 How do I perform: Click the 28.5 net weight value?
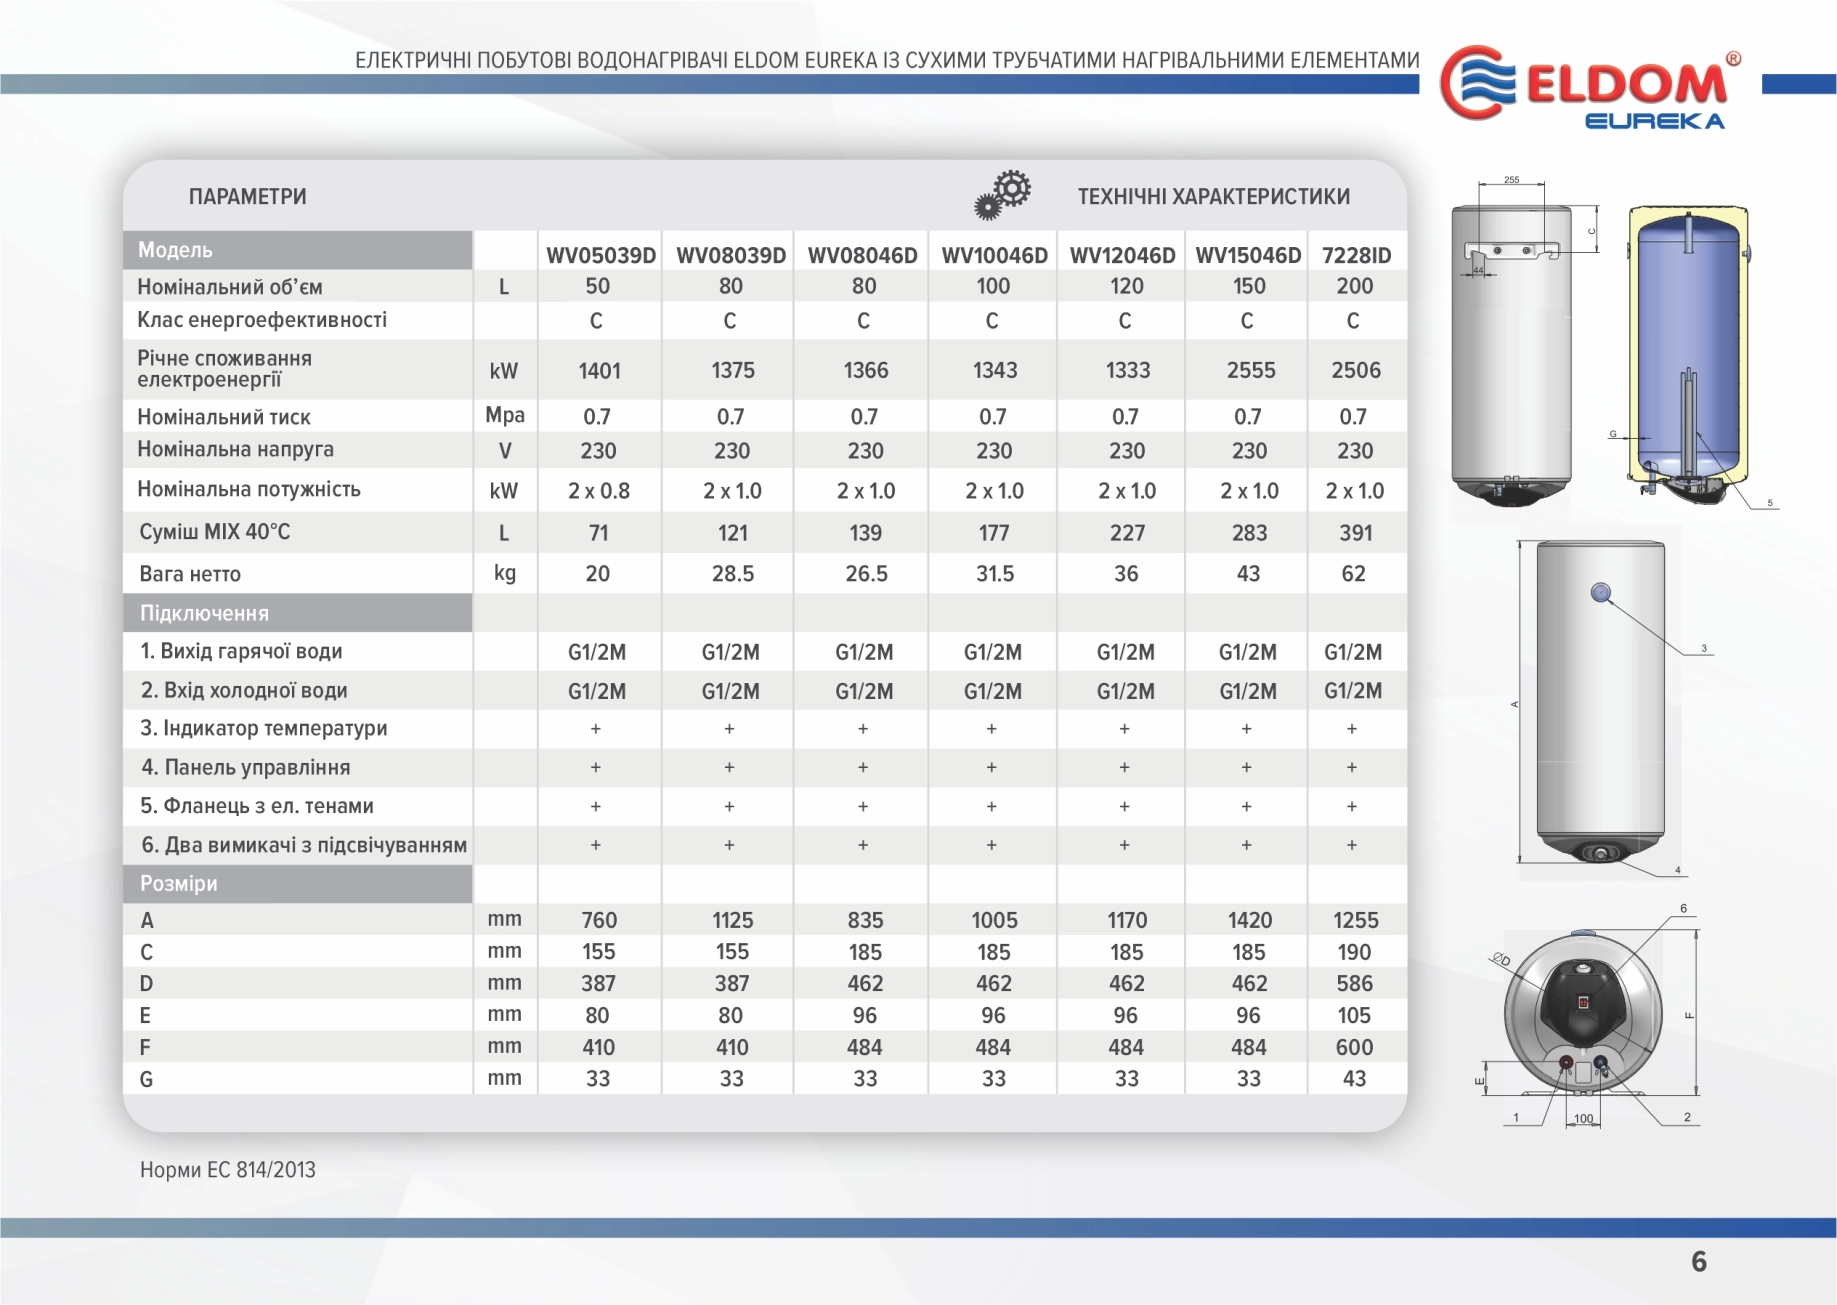[733, 574]
